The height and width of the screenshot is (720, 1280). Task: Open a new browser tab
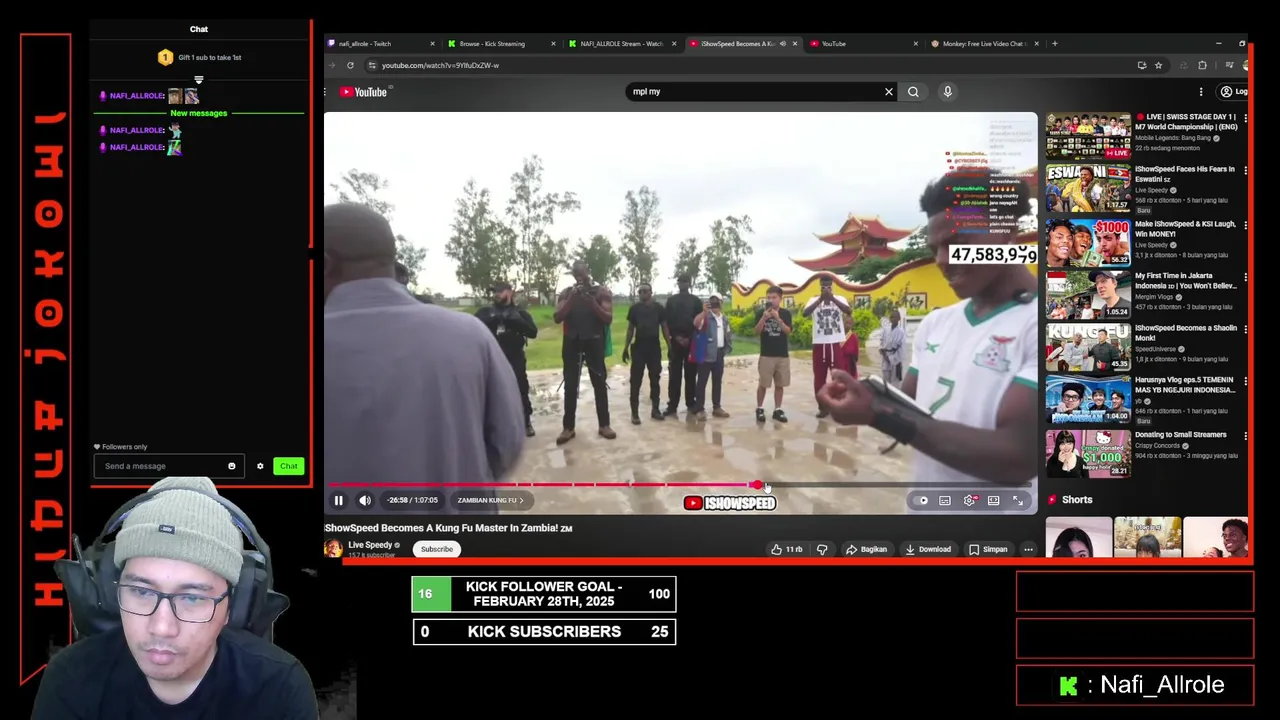(1055, 44)
